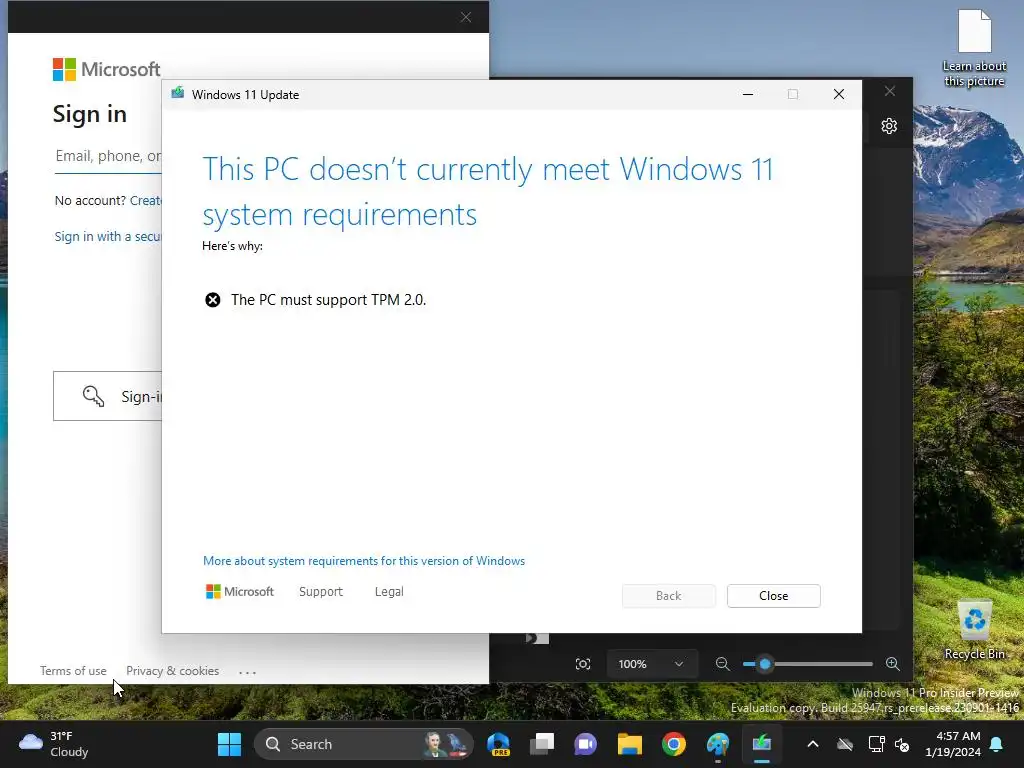The height and width of the screenshot is (768, 1024).
Task: Click the fit-to-screen capture icon beside zoom
Action: [583, 664]
